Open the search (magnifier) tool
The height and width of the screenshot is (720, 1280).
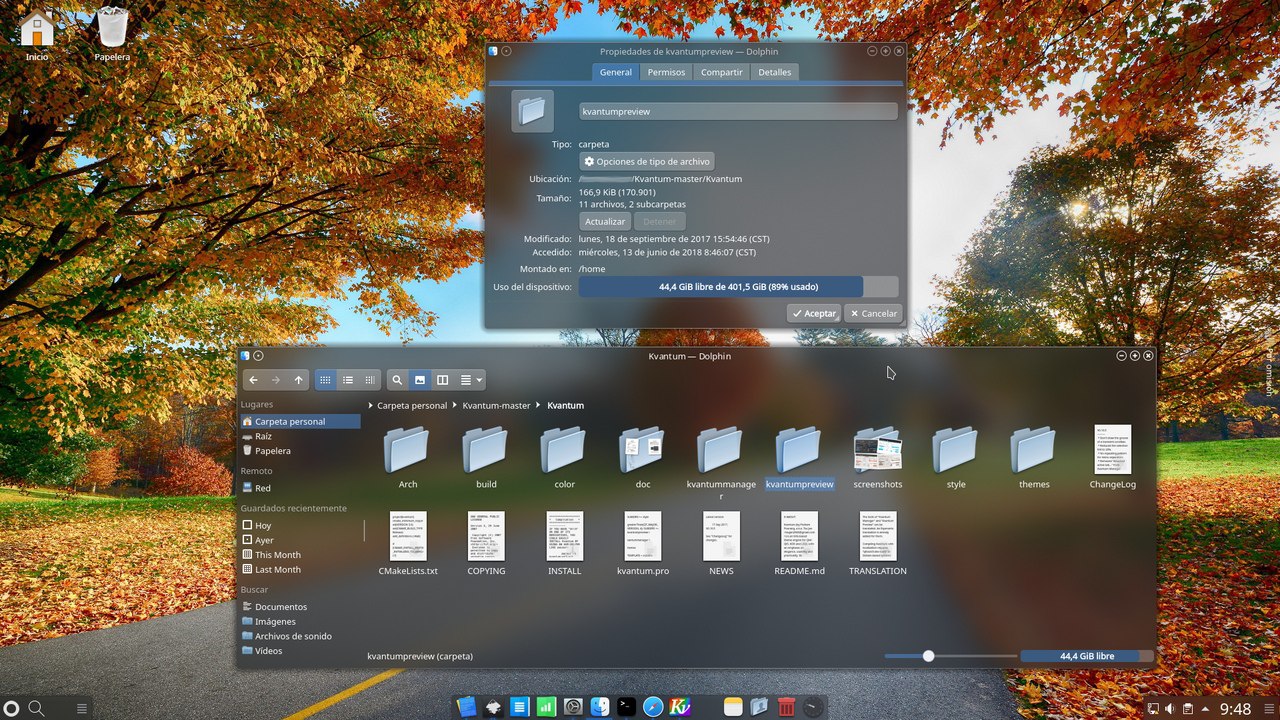[x=397, y=380]
